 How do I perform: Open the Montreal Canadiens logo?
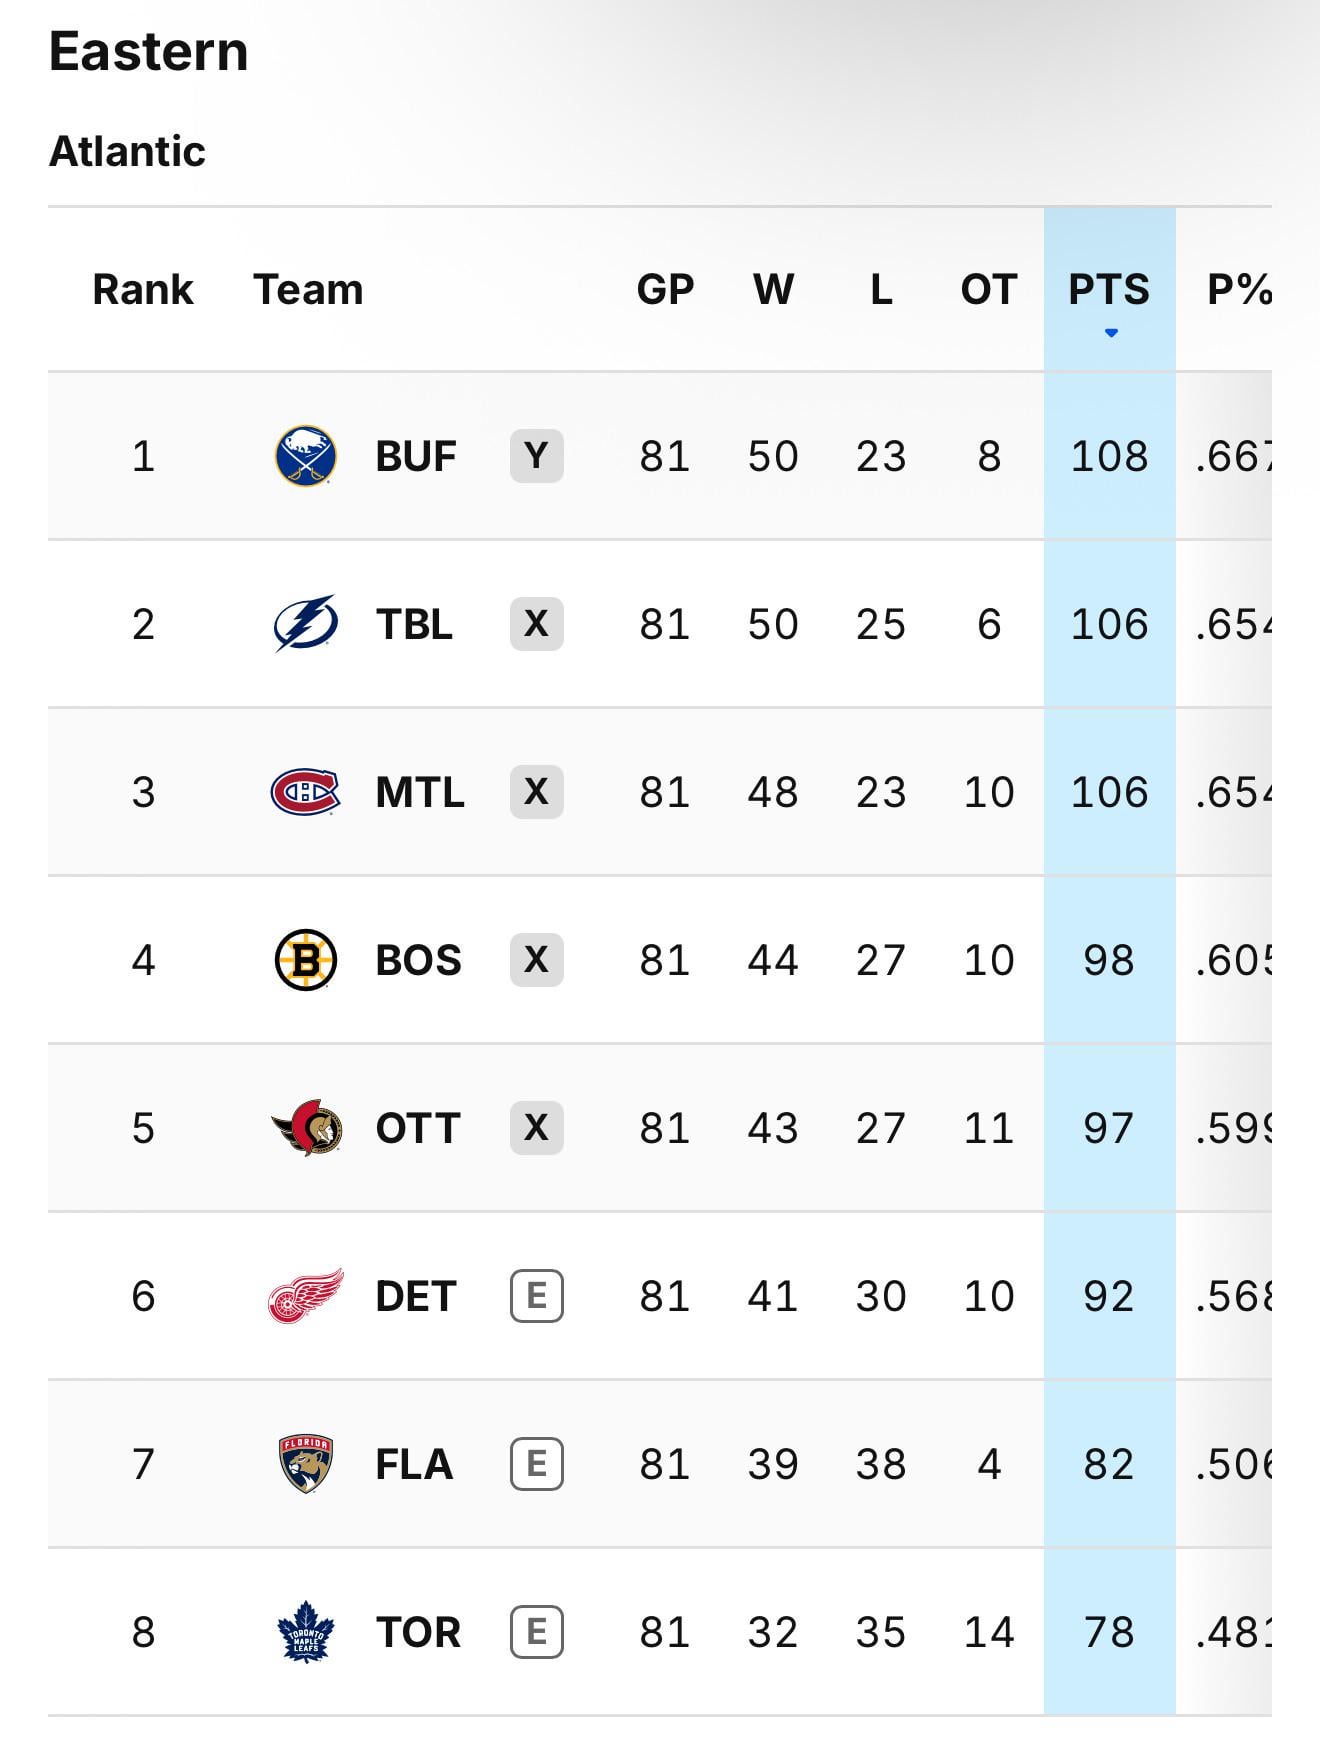[x=306, y=792]
